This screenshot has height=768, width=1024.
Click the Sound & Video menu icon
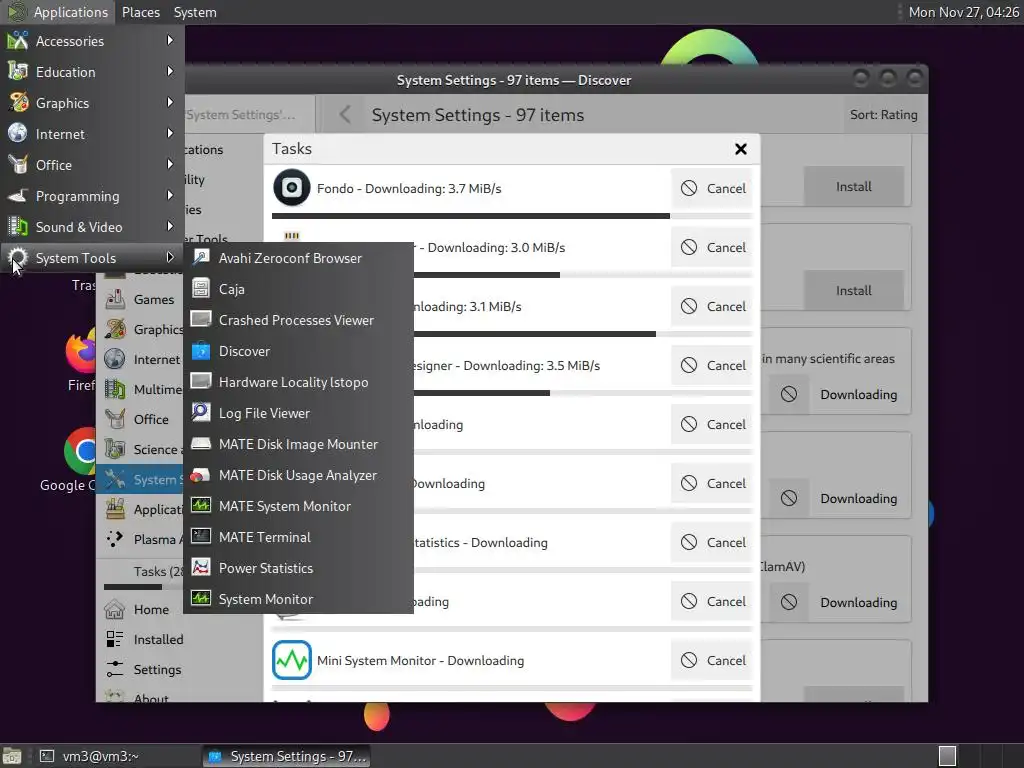click(18, 227)
